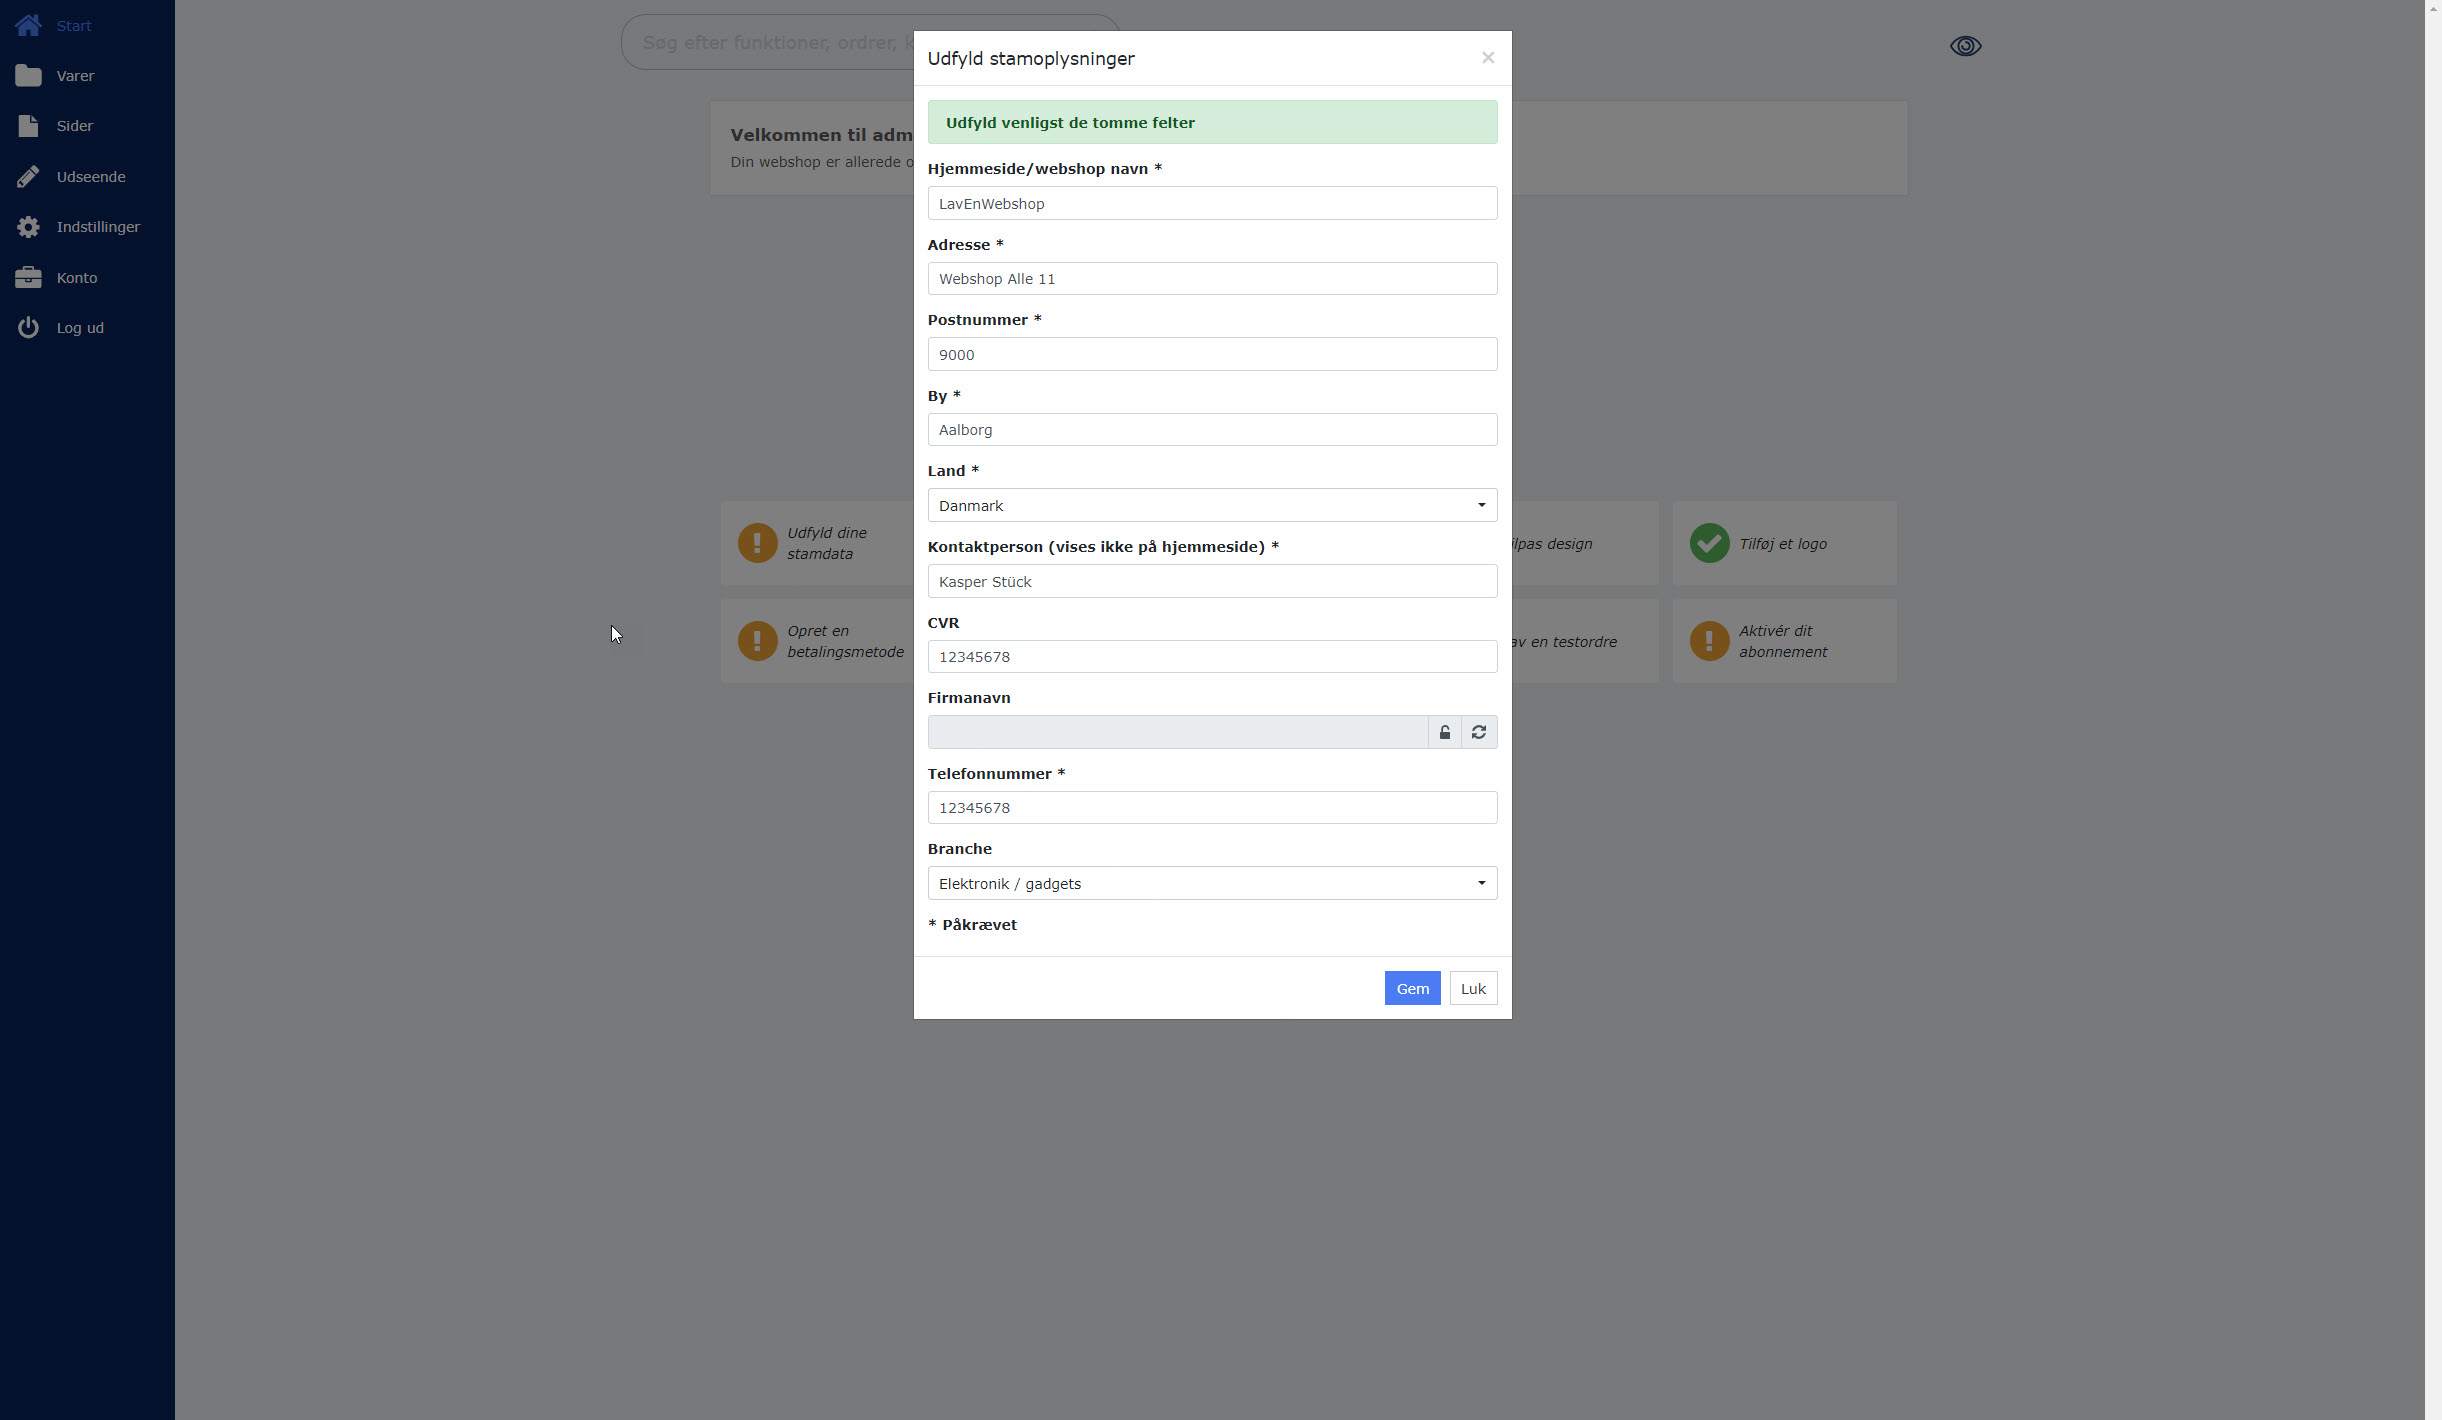Viewport: 2442px width, 1420px height.
Task: Click the refresh icon beside Firmanavn
Action: click(1478, 732)
